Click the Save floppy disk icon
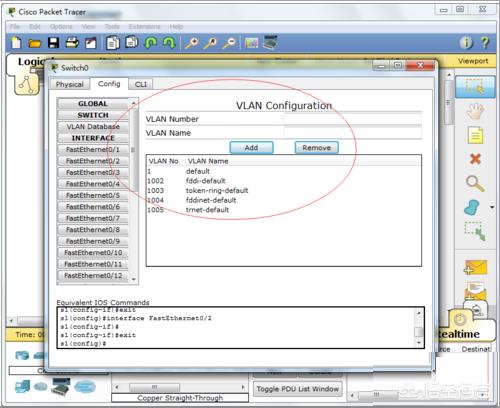The image size is (500, 408). pos(53,43)
